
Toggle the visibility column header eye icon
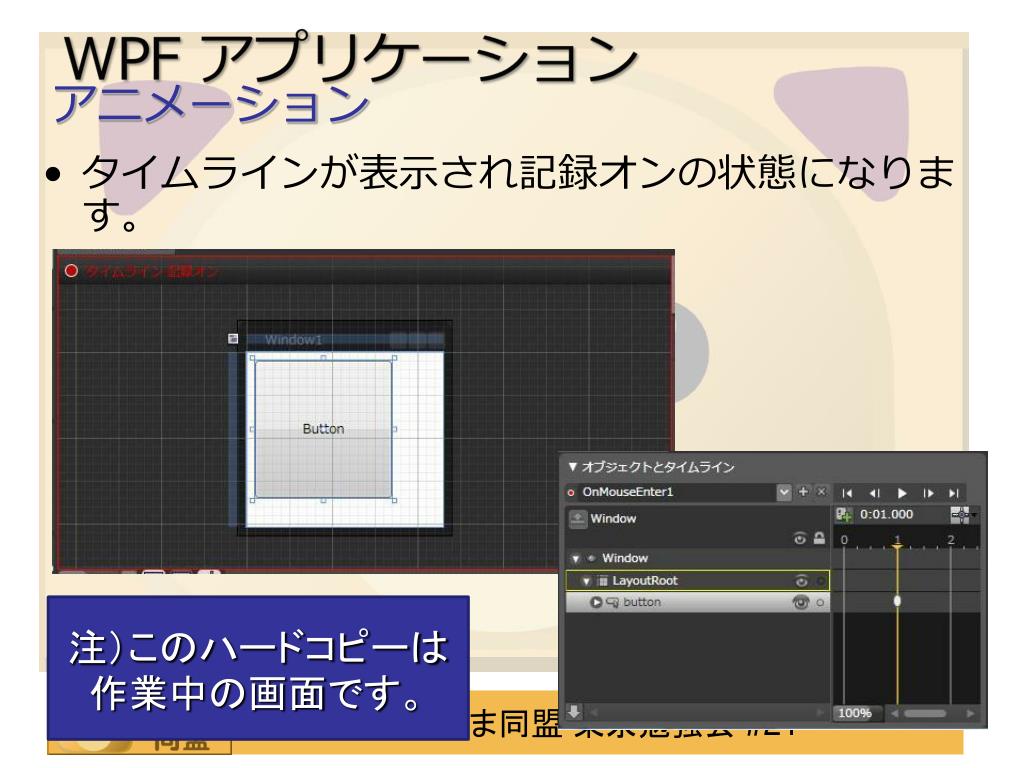(800, 538)
